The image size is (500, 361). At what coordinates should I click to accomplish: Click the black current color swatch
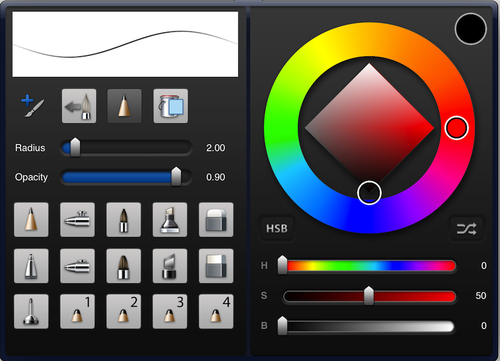point(471,29)
